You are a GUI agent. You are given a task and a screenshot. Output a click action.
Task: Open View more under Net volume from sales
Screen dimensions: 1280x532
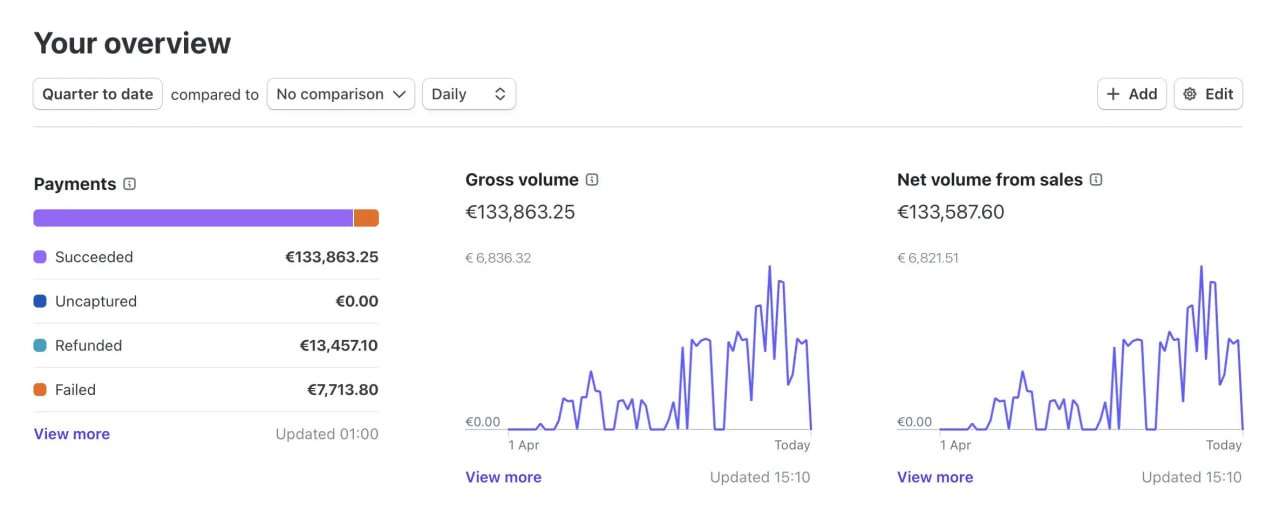[935, 477]
